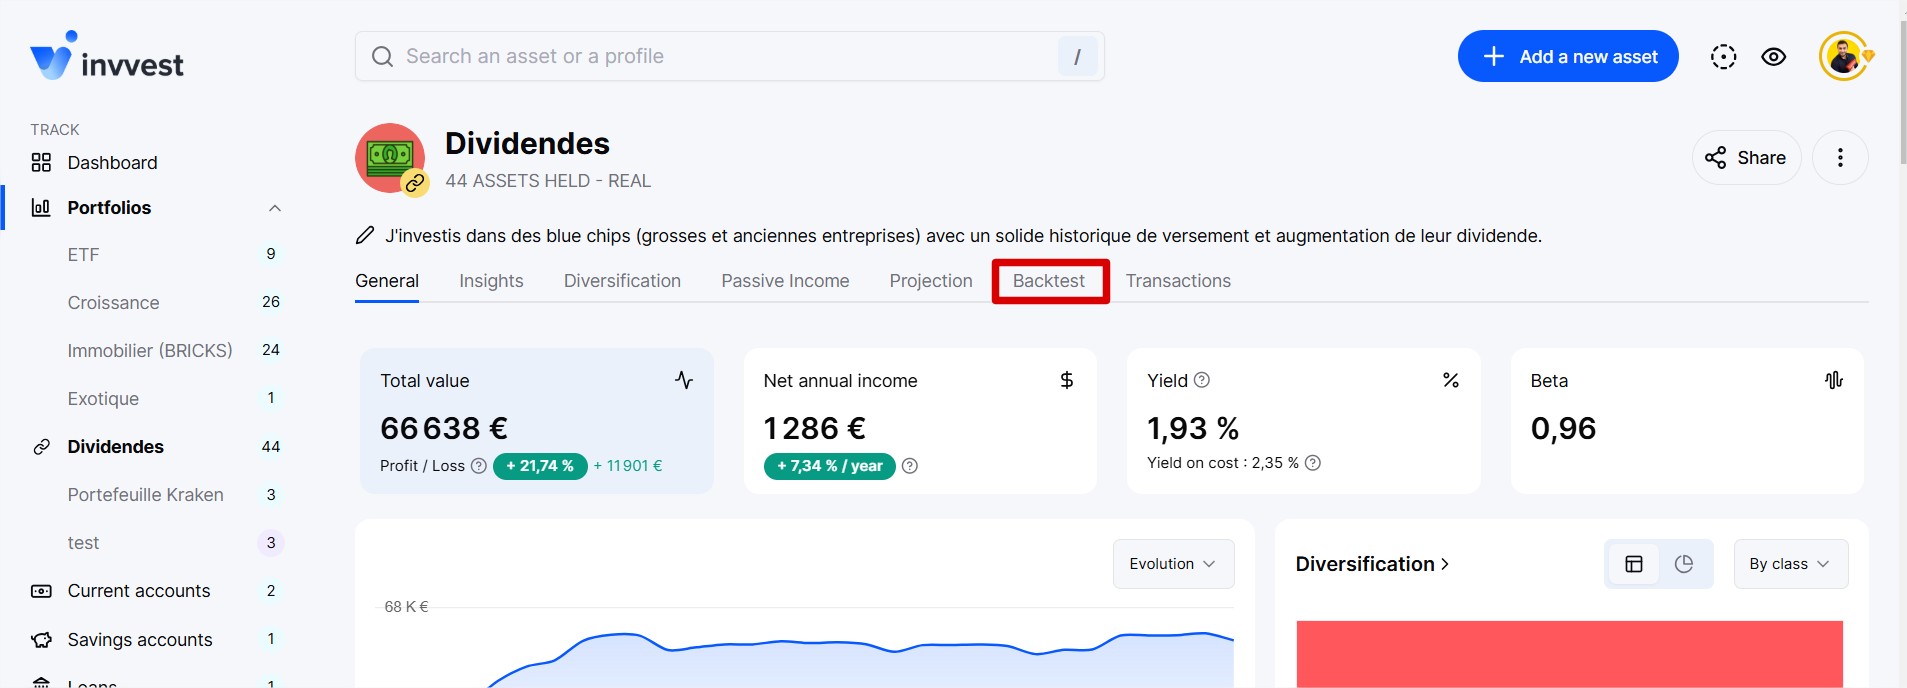Switch to the Insights tab
This screenshot has width=1907, height=688.
click(x=491, y=281)
